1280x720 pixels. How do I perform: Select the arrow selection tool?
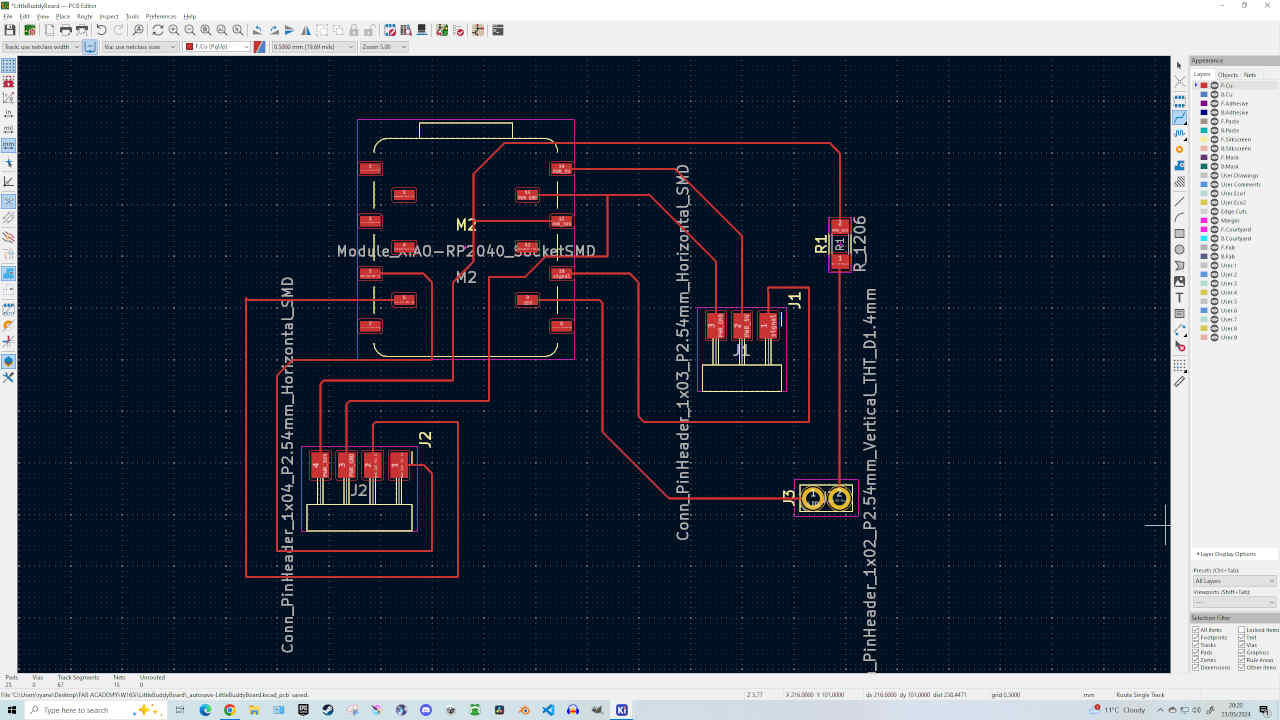(x=1179, y=65)
